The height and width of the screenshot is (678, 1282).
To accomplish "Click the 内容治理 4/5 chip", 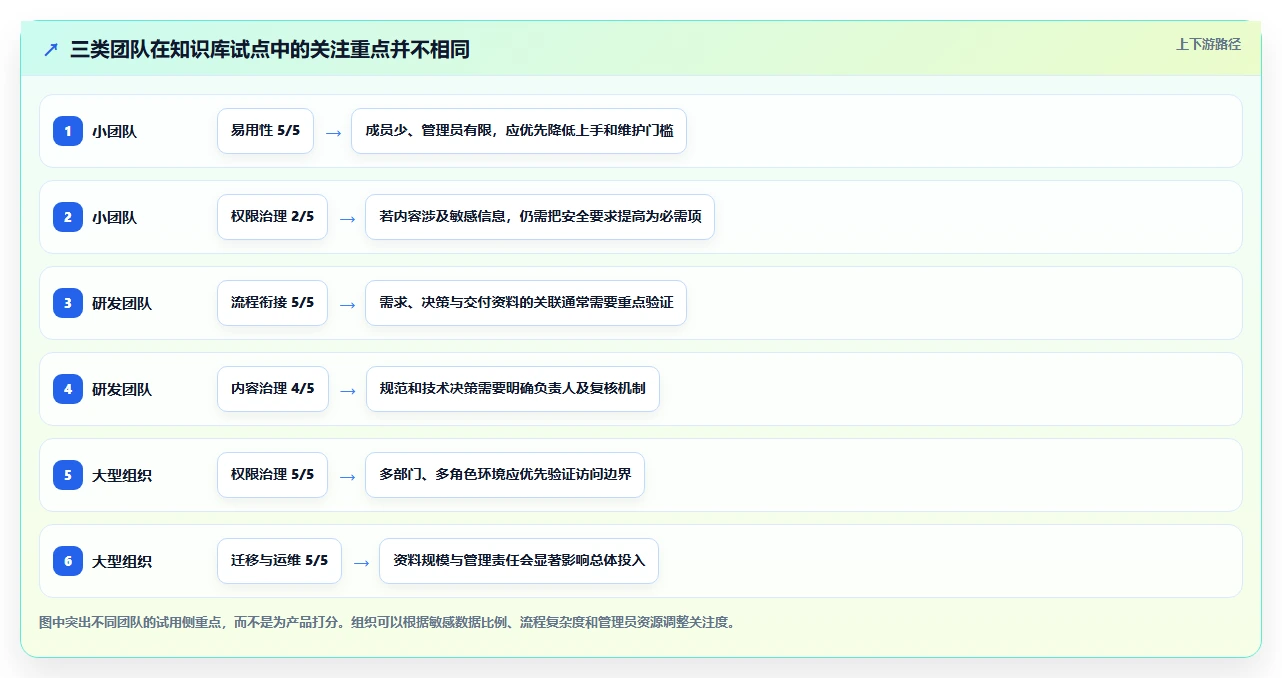I will point(272,389).
